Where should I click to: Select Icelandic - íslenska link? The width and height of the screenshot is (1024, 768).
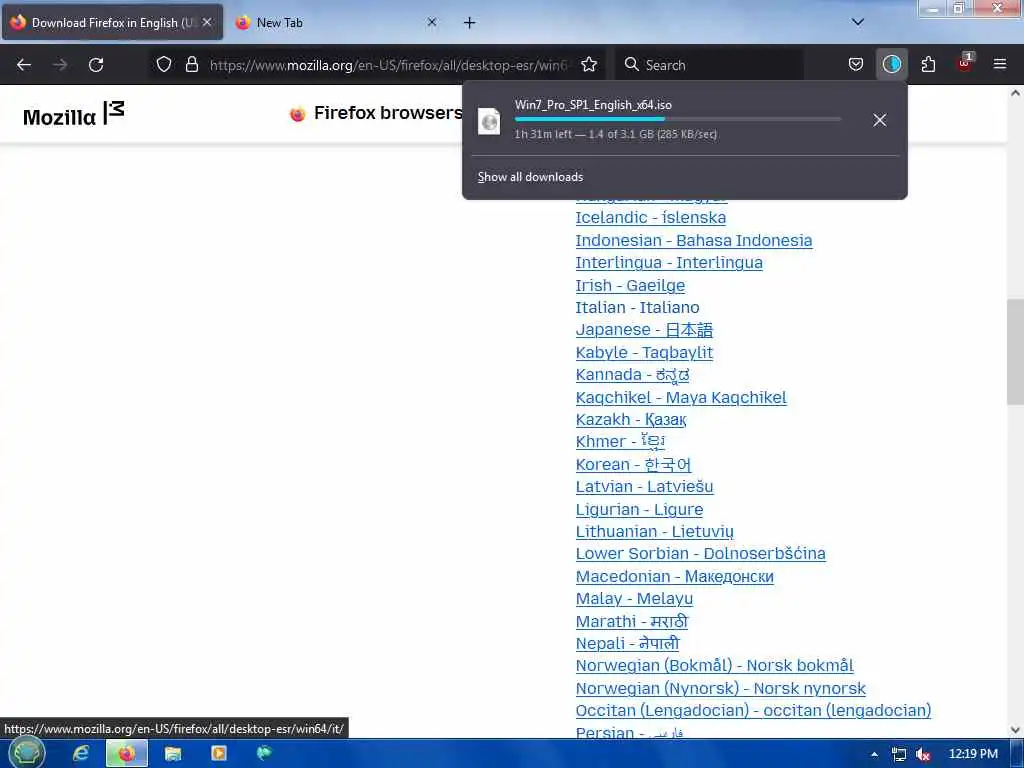coord(650,217)
